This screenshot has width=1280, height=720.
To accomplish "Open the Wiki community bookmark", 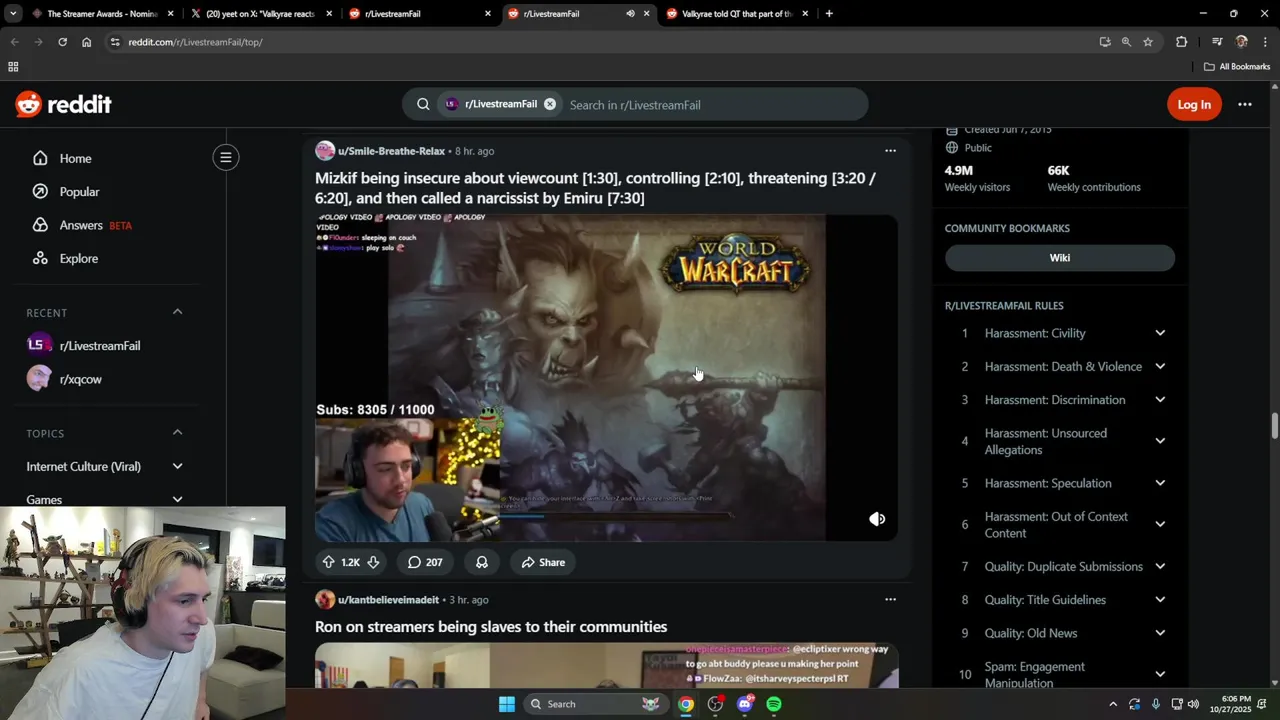I will point(1060,257).
